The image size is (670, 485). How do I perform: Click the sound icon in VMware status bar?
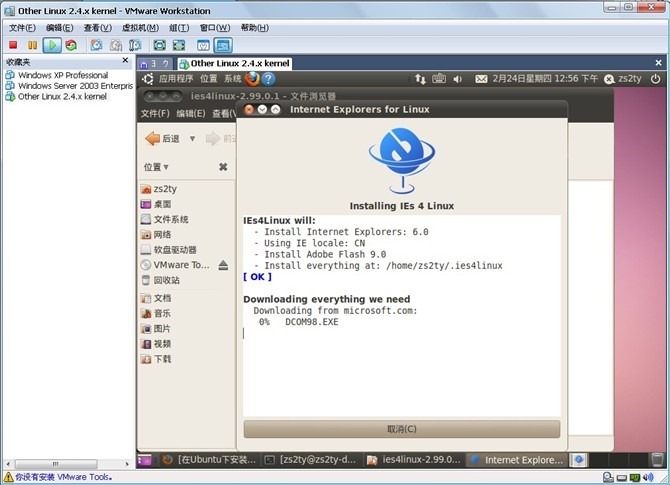(x=648, y=477)
